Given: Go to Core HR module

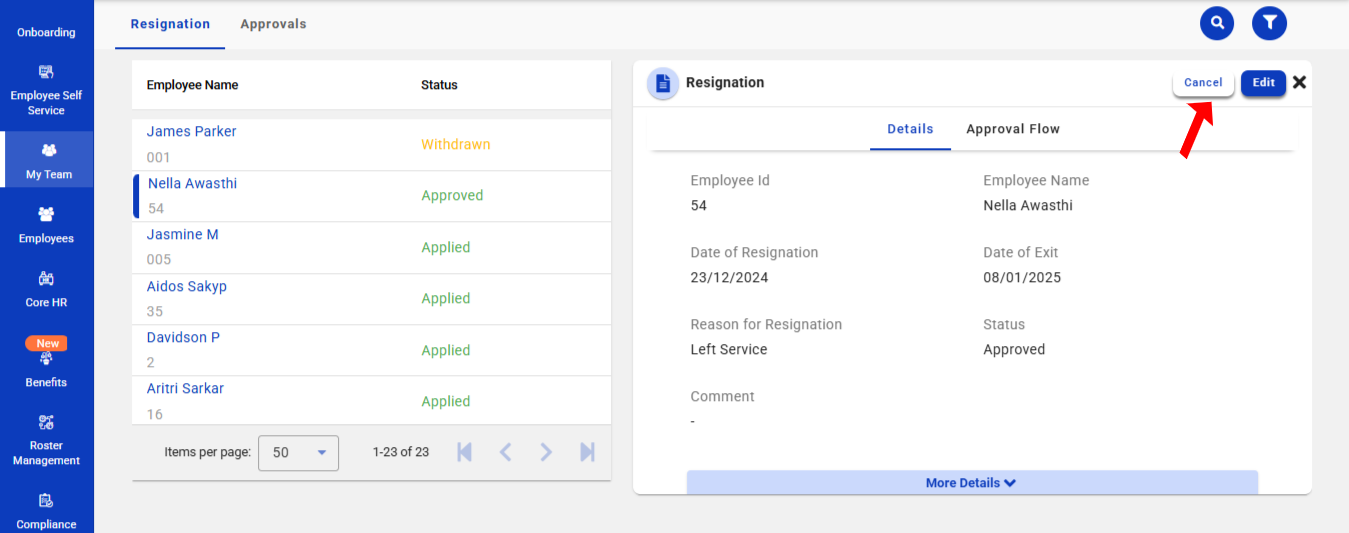Looking at the screenshot, I should 46,289.
